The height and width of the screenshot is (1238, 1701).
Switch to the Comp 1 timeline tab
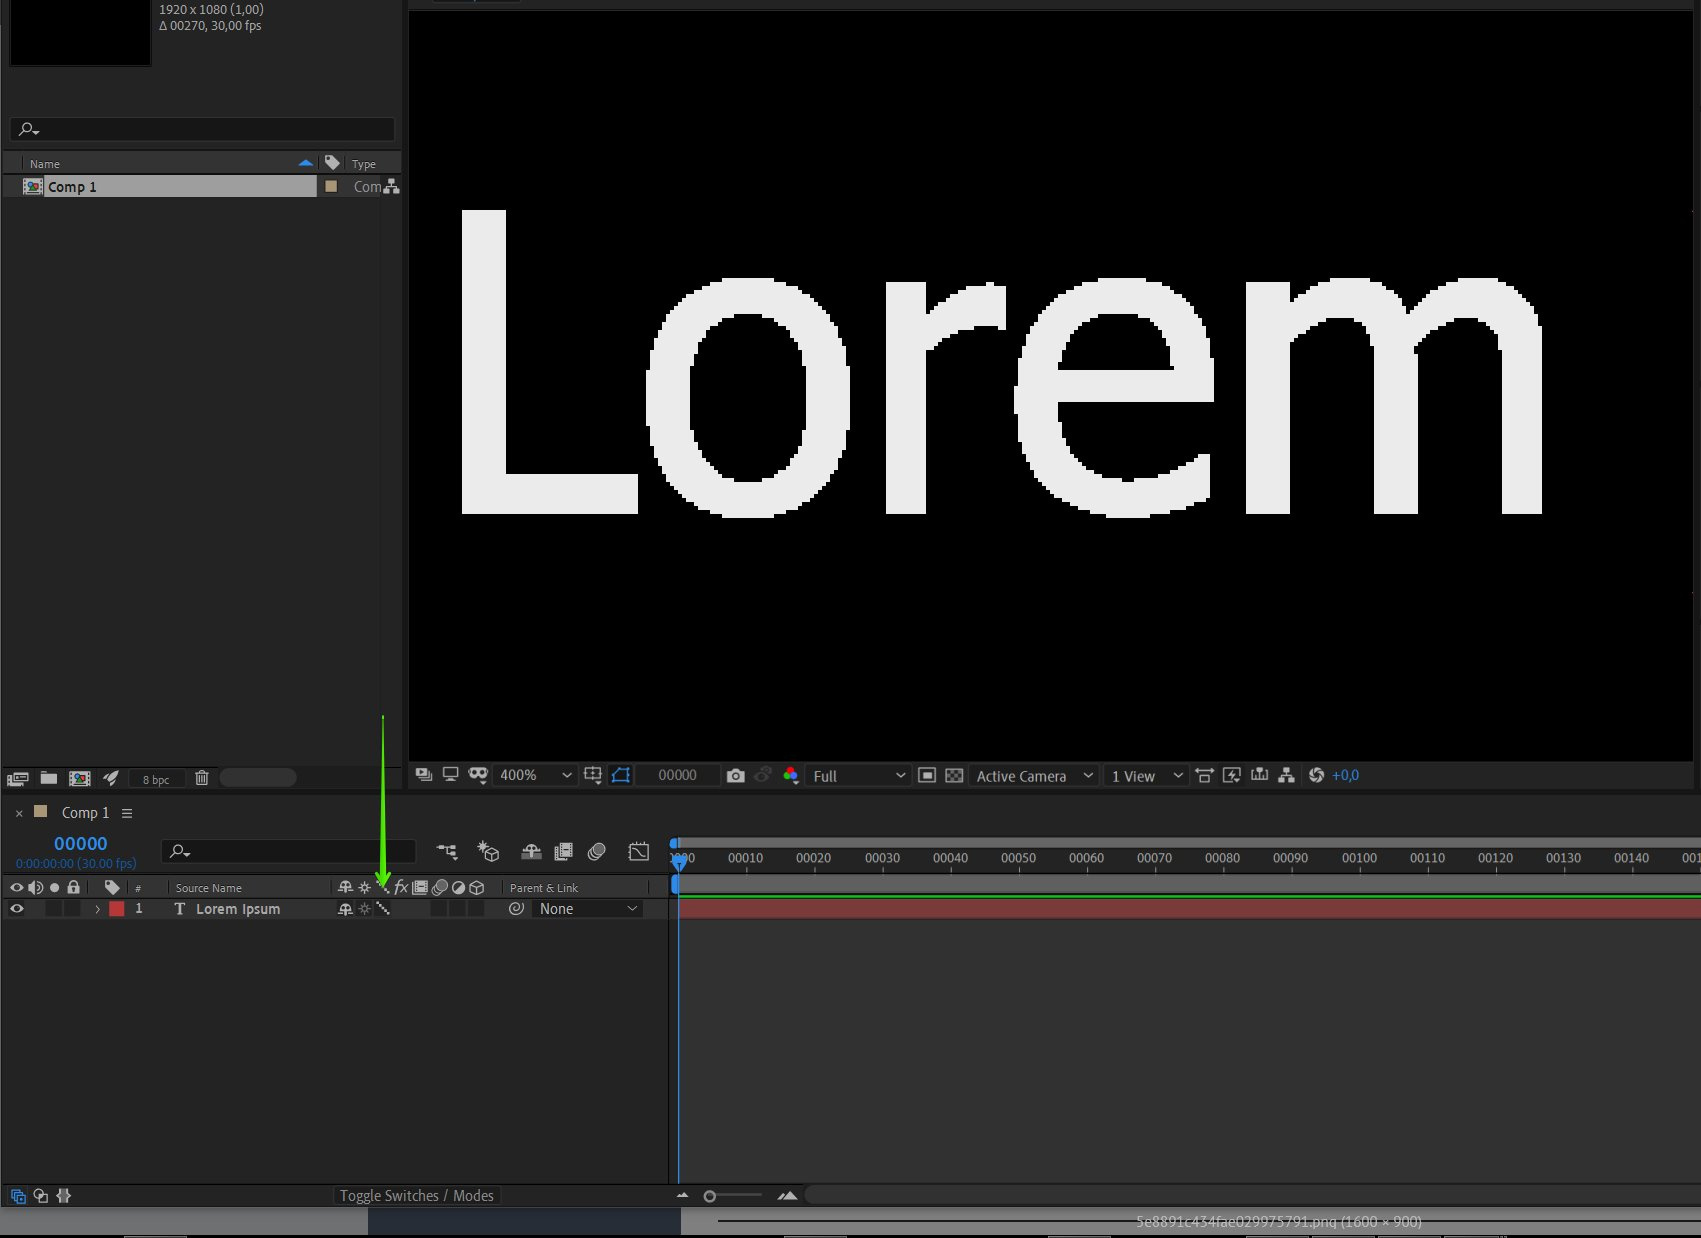click(x=85, y=812)
